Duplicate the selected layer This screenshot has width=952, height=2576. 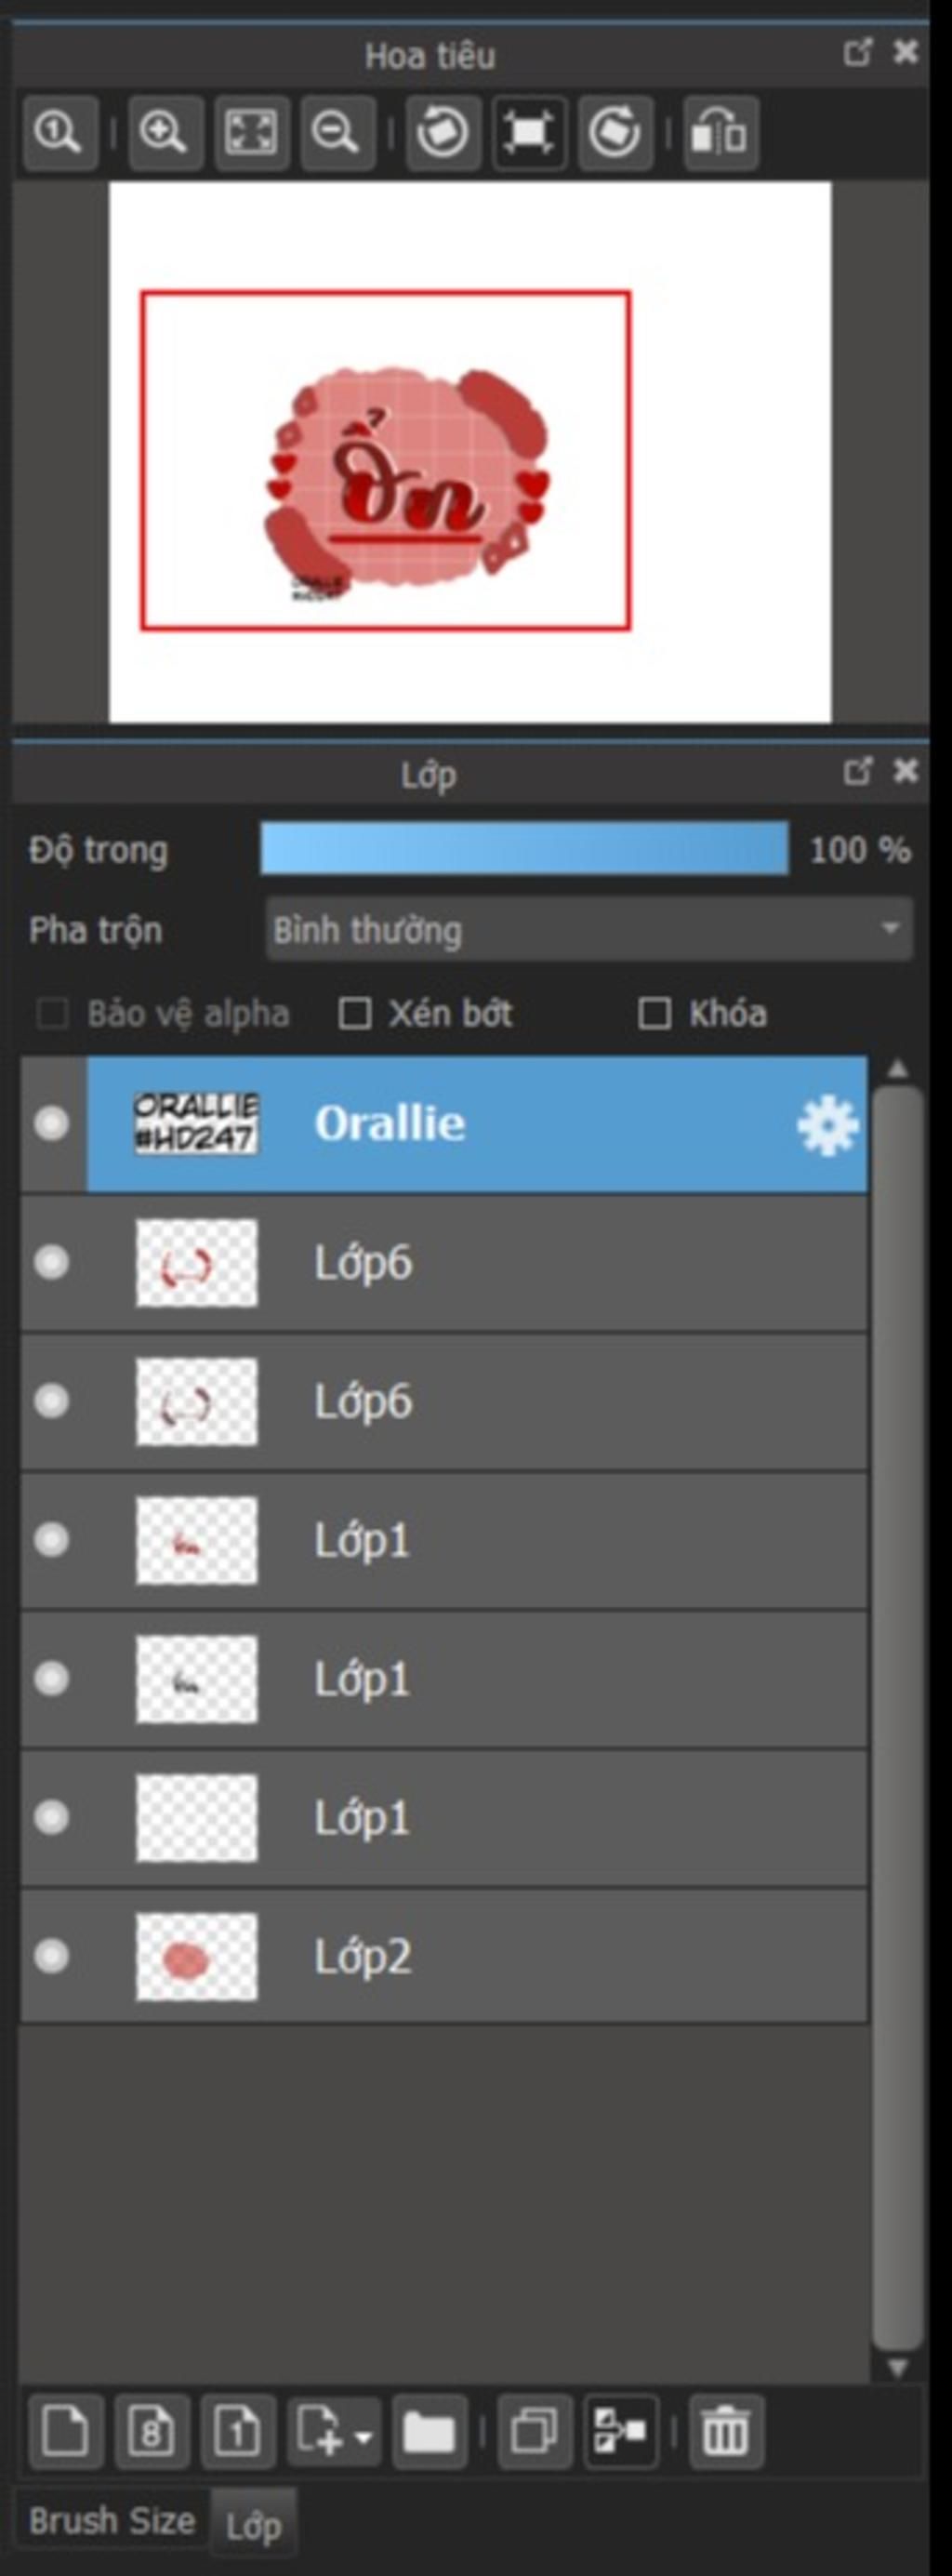(x=535, y=2431)
